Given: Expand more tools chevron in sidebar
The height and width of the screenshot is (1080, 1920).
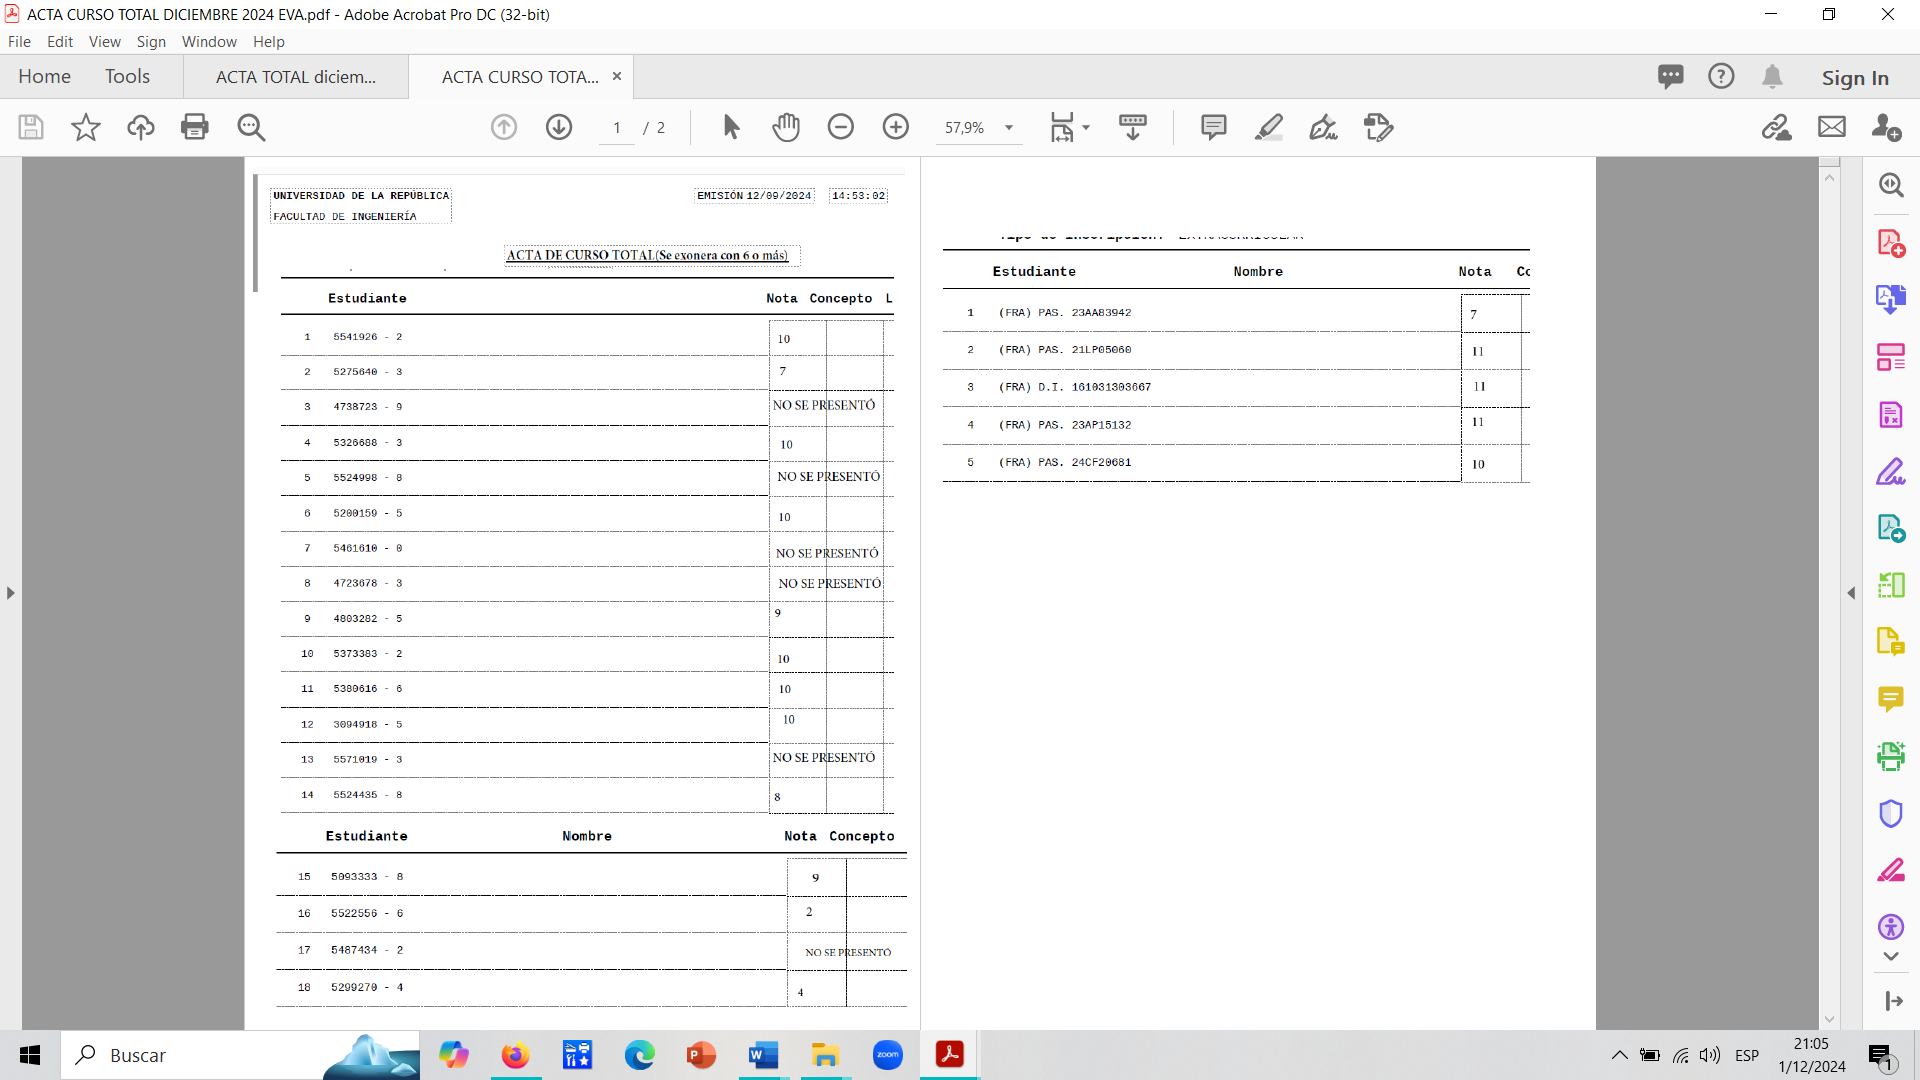Looking at the screenshot, I should pyautogui.click(x=1891, y=957).
